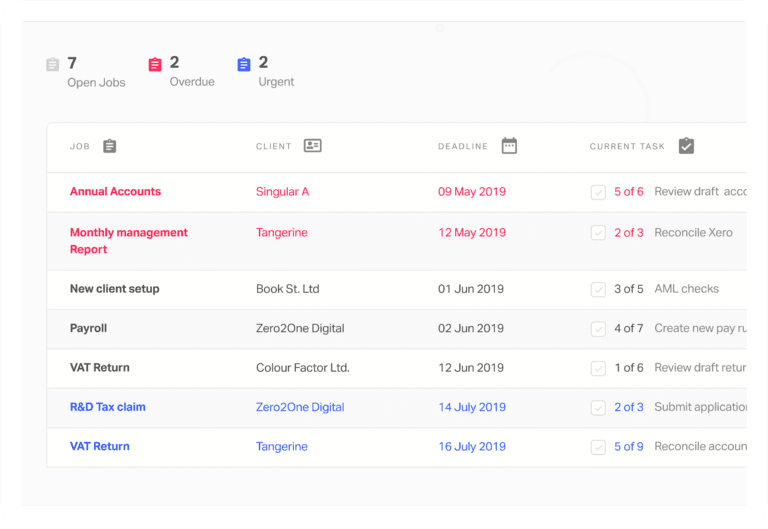
Task: Sort by the JOB column header
Action: 80,146
